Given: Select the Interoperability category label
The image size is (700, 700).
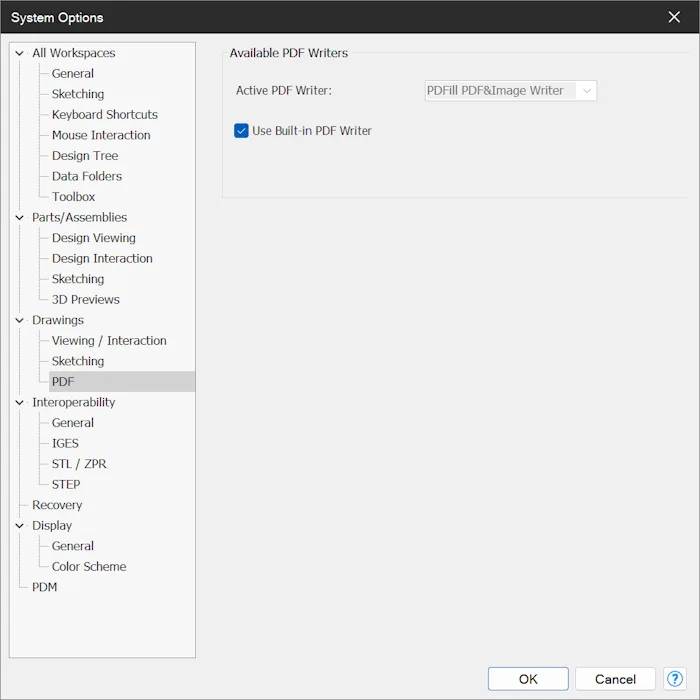Looking at the screenshot, I should click(74, 402).
